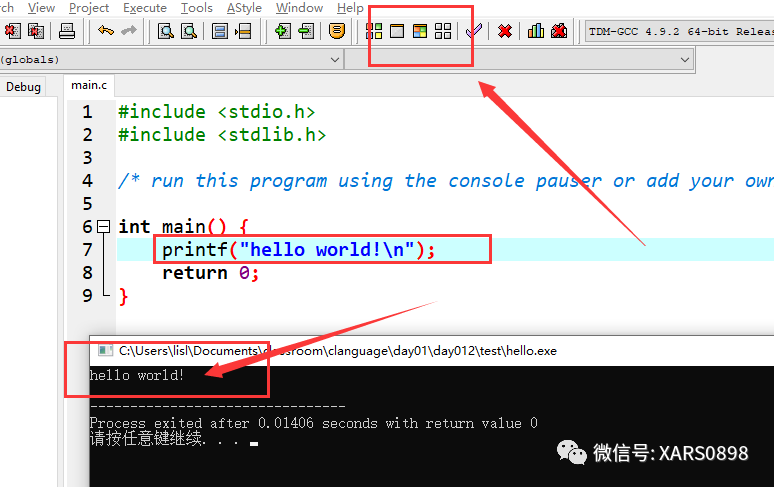Click the hello.exe console window icon
Viewport: 774px width, 487px height.
click(x=105, y=351)
